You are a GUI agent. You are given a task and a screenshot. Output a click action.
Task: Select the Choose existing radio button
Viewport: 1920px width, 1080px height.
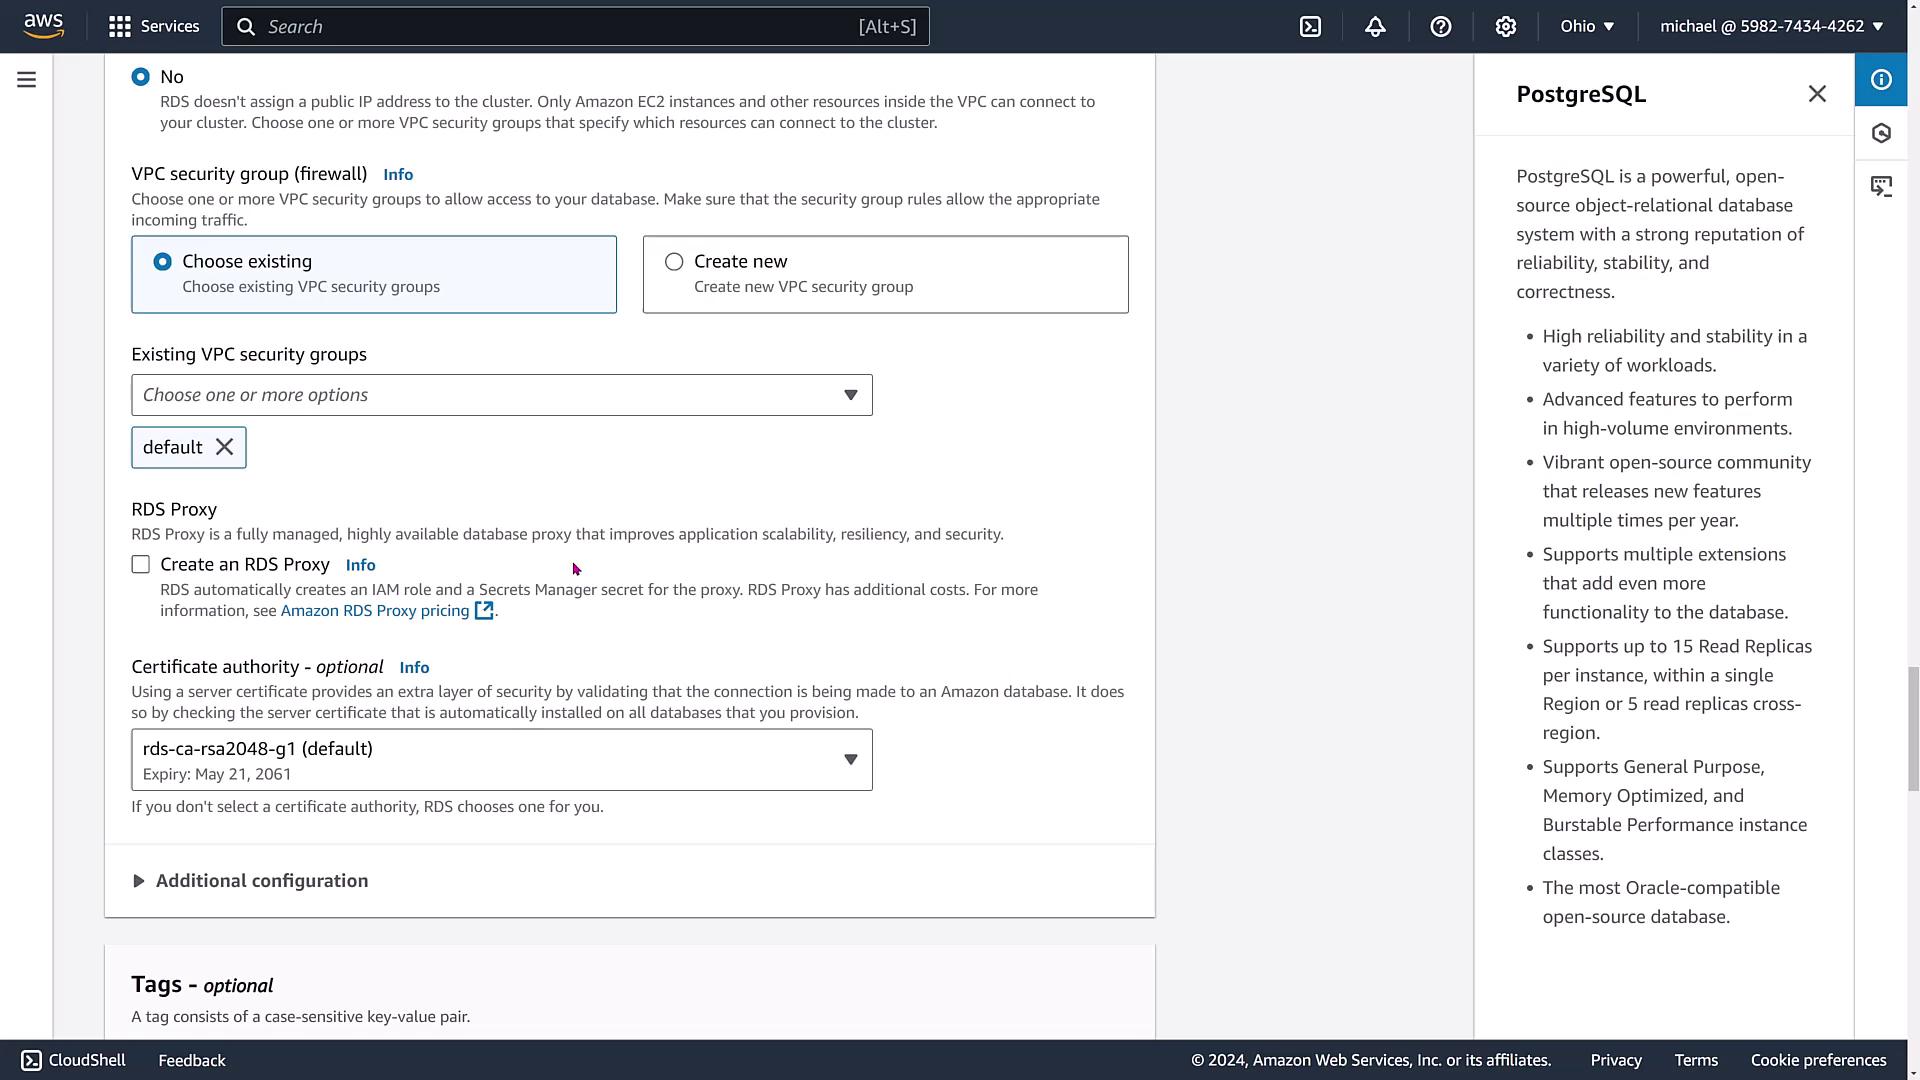coord(162,262)
